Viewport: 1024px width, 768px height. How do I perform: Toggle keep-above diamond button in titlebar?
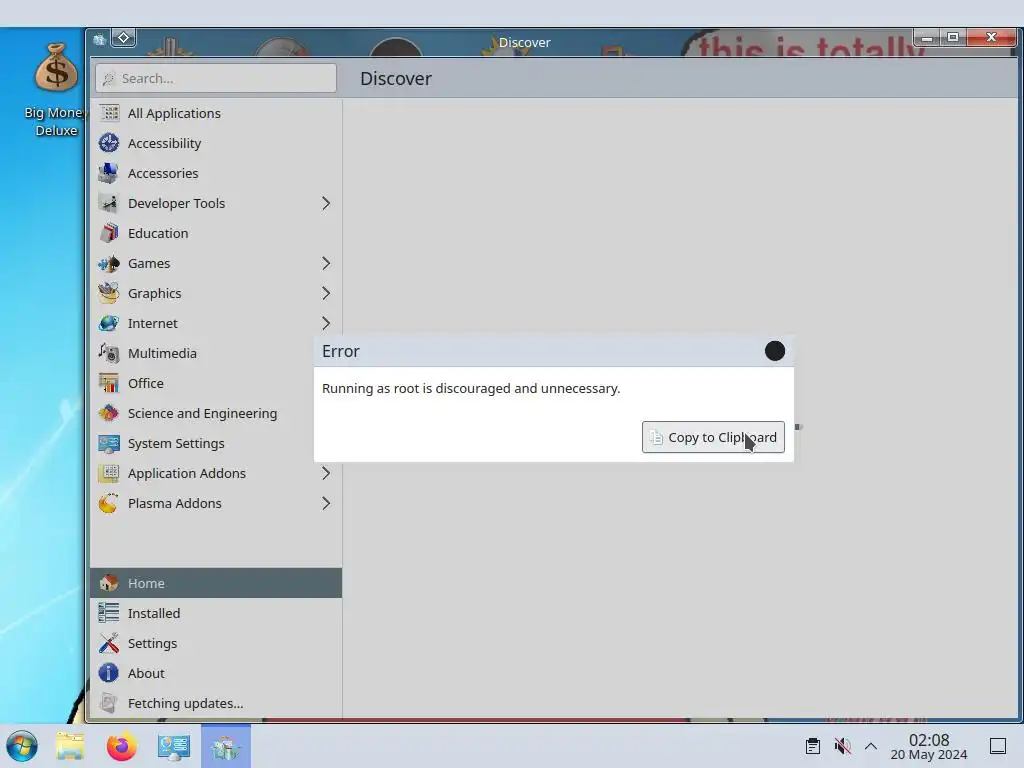click(123, 38)
